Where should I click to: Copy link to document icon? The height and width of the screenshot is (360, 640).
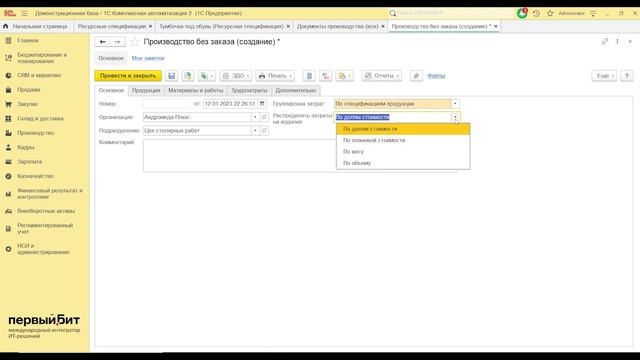605,41
